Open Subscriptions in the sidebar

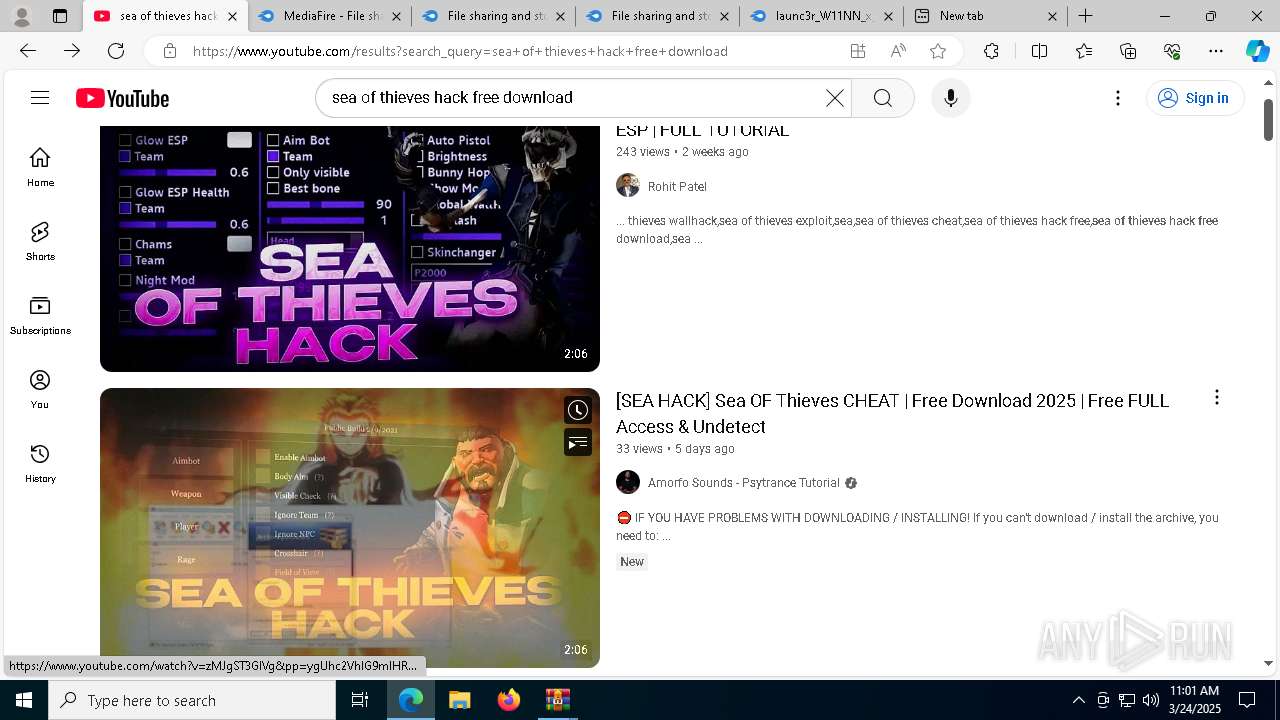(x=40, y=315)
